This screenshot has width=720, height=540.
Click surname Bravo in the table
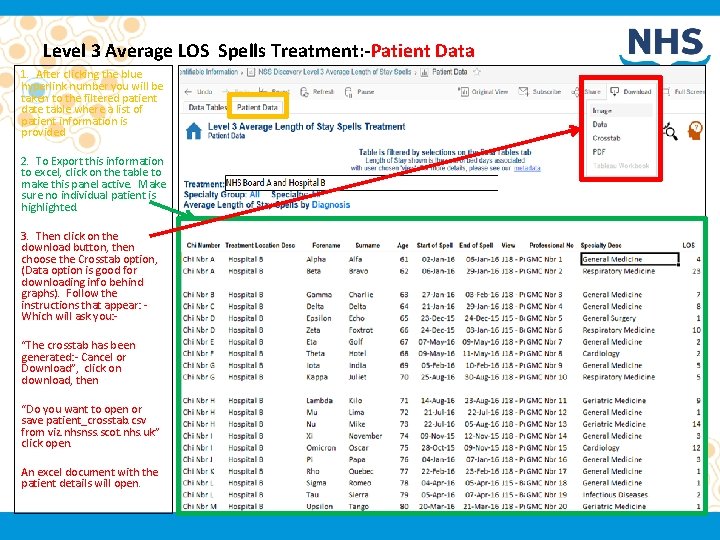pyautogui.click(x=358, y=271)
